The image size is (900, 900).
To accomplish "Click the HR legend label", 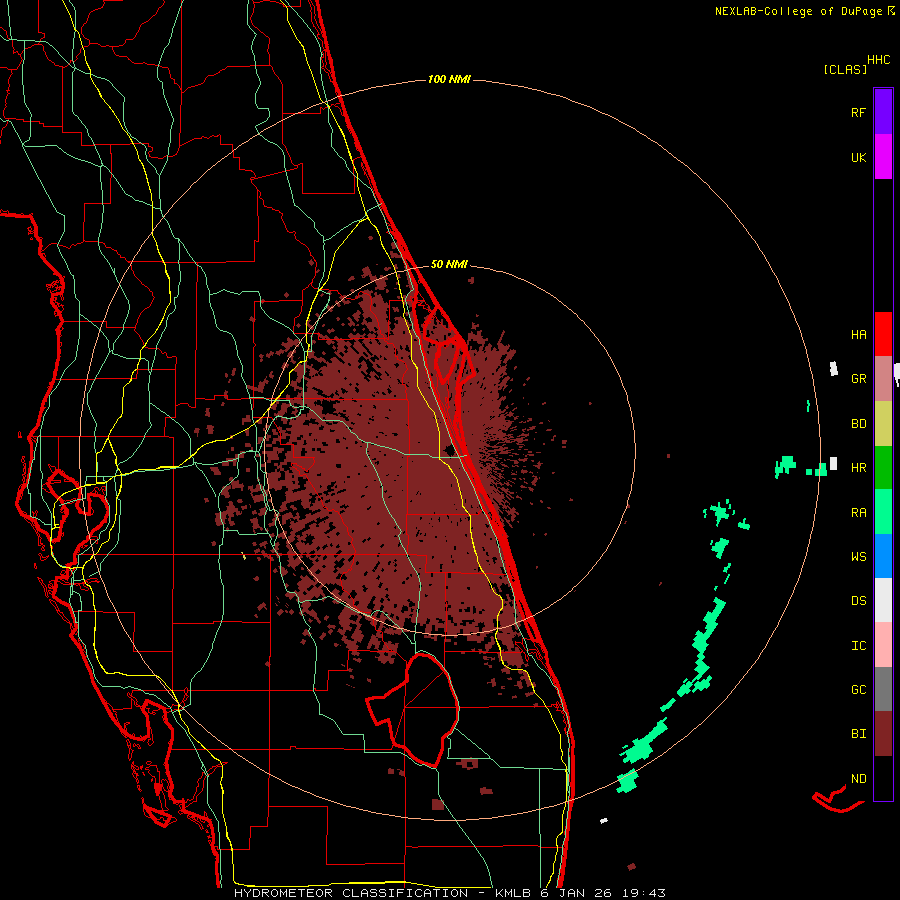I will 858,468.
